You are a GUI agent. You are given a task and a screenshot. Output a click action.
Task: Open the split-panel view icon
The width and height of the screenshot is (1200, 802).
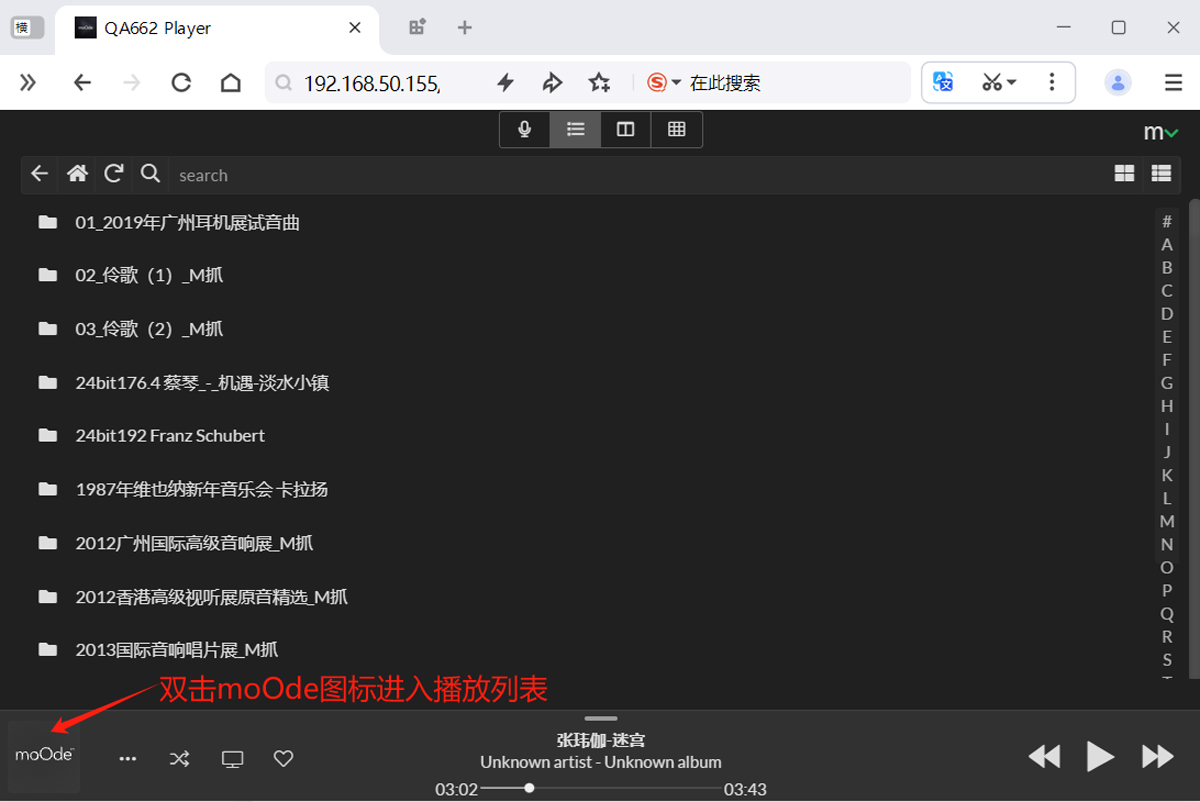coord(625,129)
